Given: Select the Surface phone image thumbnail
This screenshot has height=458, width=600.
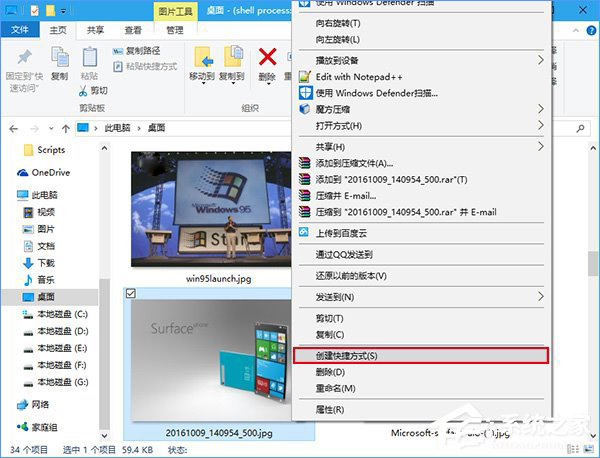Looking at the screenshot, I should tap(211, 360).
